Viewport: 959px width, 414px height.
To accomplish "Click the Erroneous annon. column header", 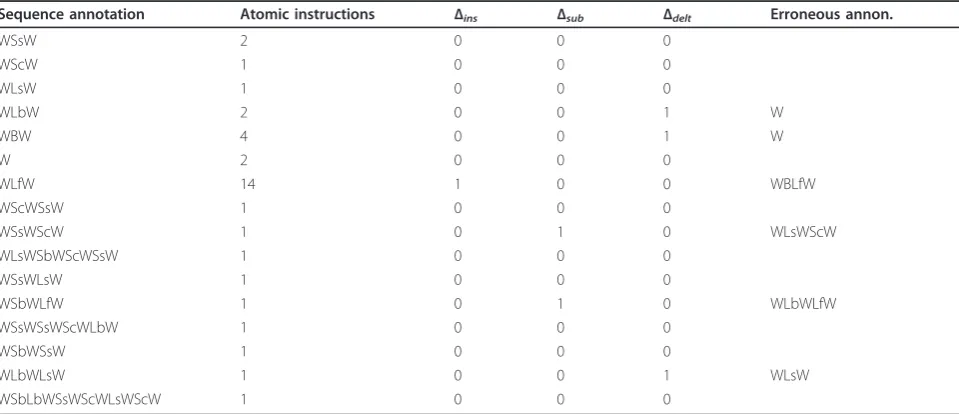I will [x=832, y=14].
